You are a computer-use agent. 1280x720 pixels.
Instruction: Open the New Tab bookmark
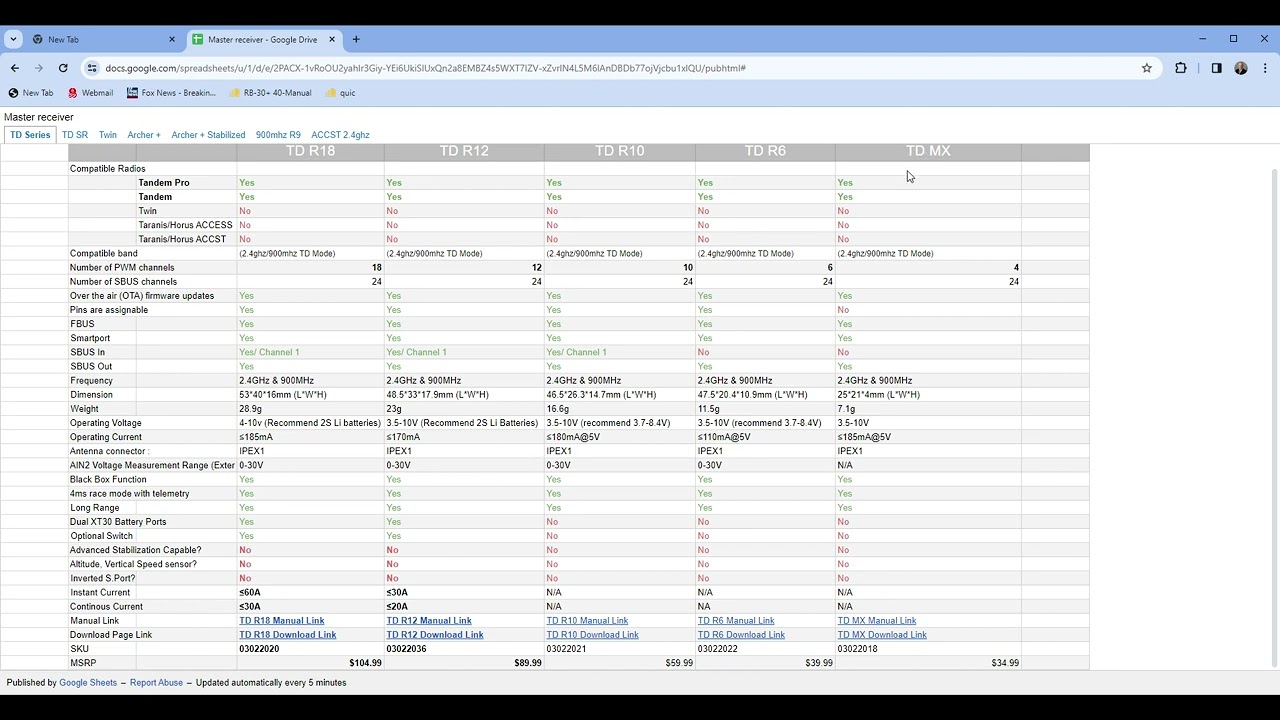[x=31, y=93]
